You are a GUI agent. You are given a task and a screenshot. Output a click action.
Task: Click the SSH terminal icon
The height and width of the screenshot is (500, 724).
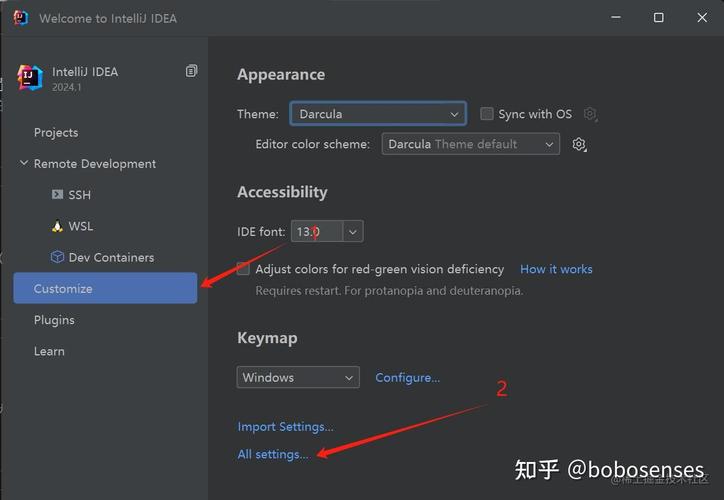point(57,194)
